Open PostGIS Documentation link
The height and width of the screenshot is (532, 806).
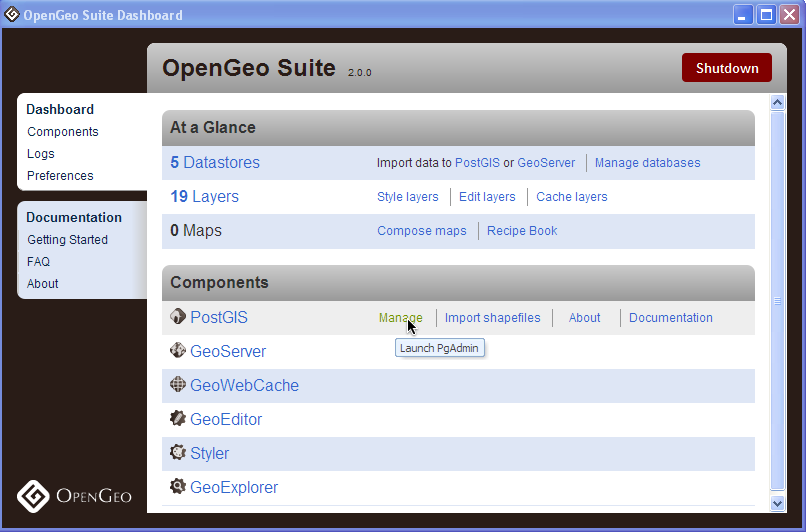point(671,318)
